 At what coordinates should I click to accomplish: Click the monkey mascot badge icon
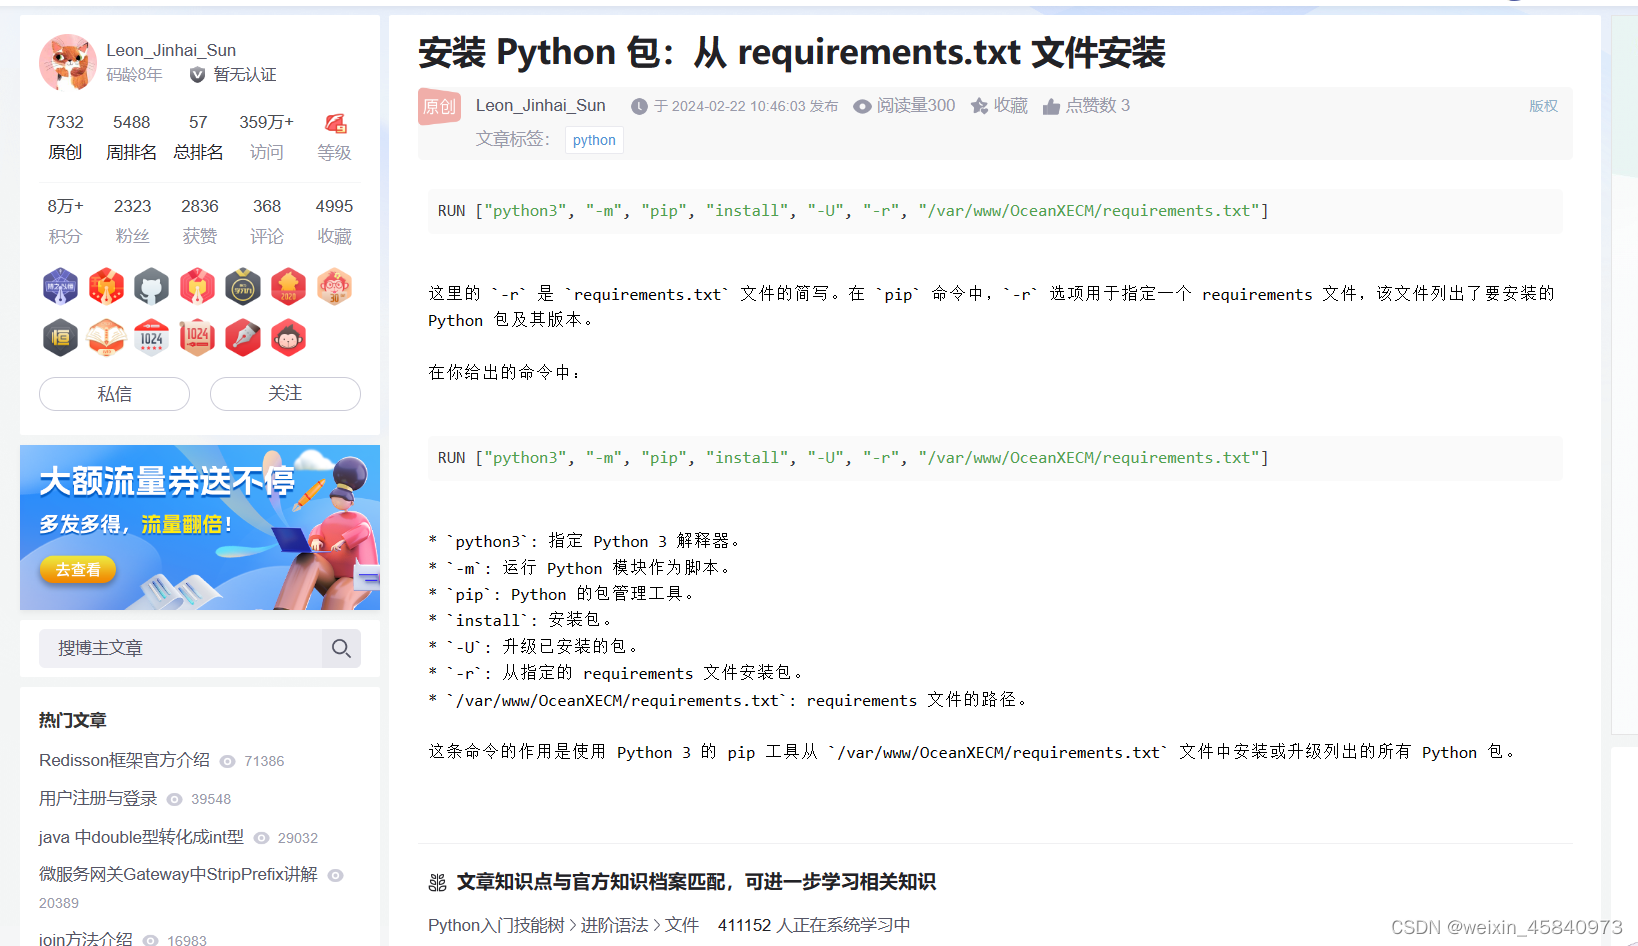click(x=288, y=338)
